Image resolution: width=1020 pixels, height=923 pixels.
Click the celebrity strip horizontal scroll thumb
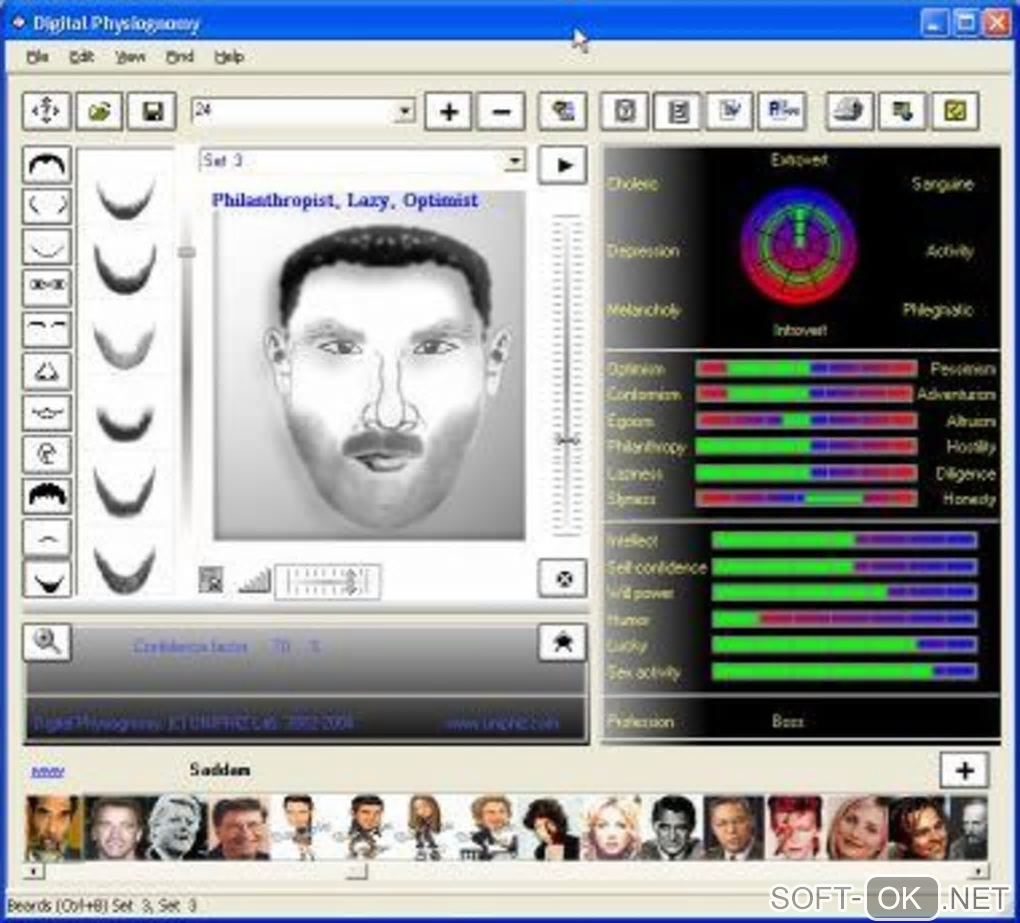356,872
